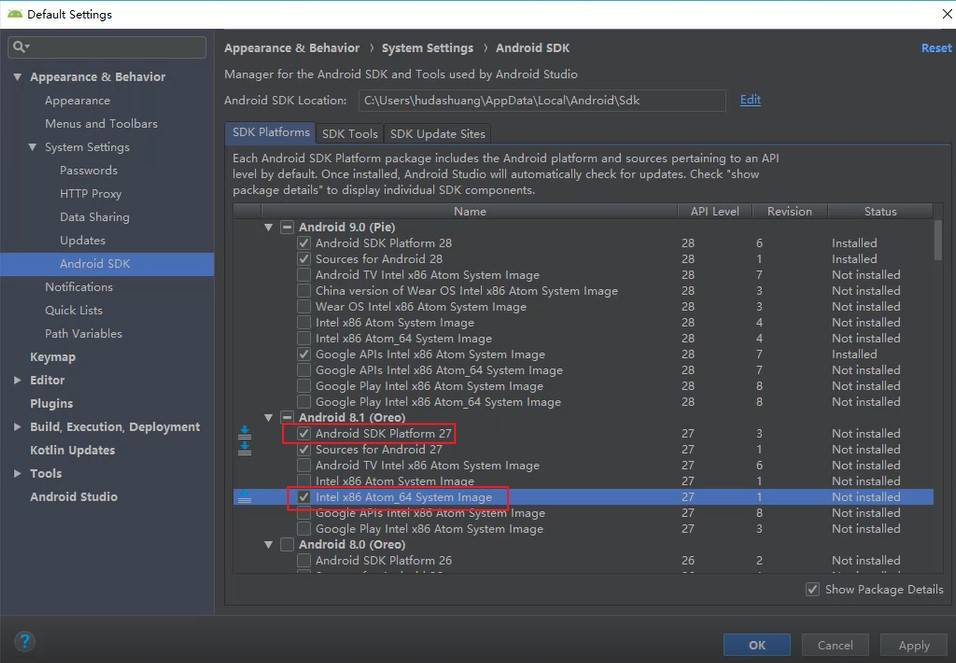Check China version of Wear OS system image
956x663 pixels.
304,290
